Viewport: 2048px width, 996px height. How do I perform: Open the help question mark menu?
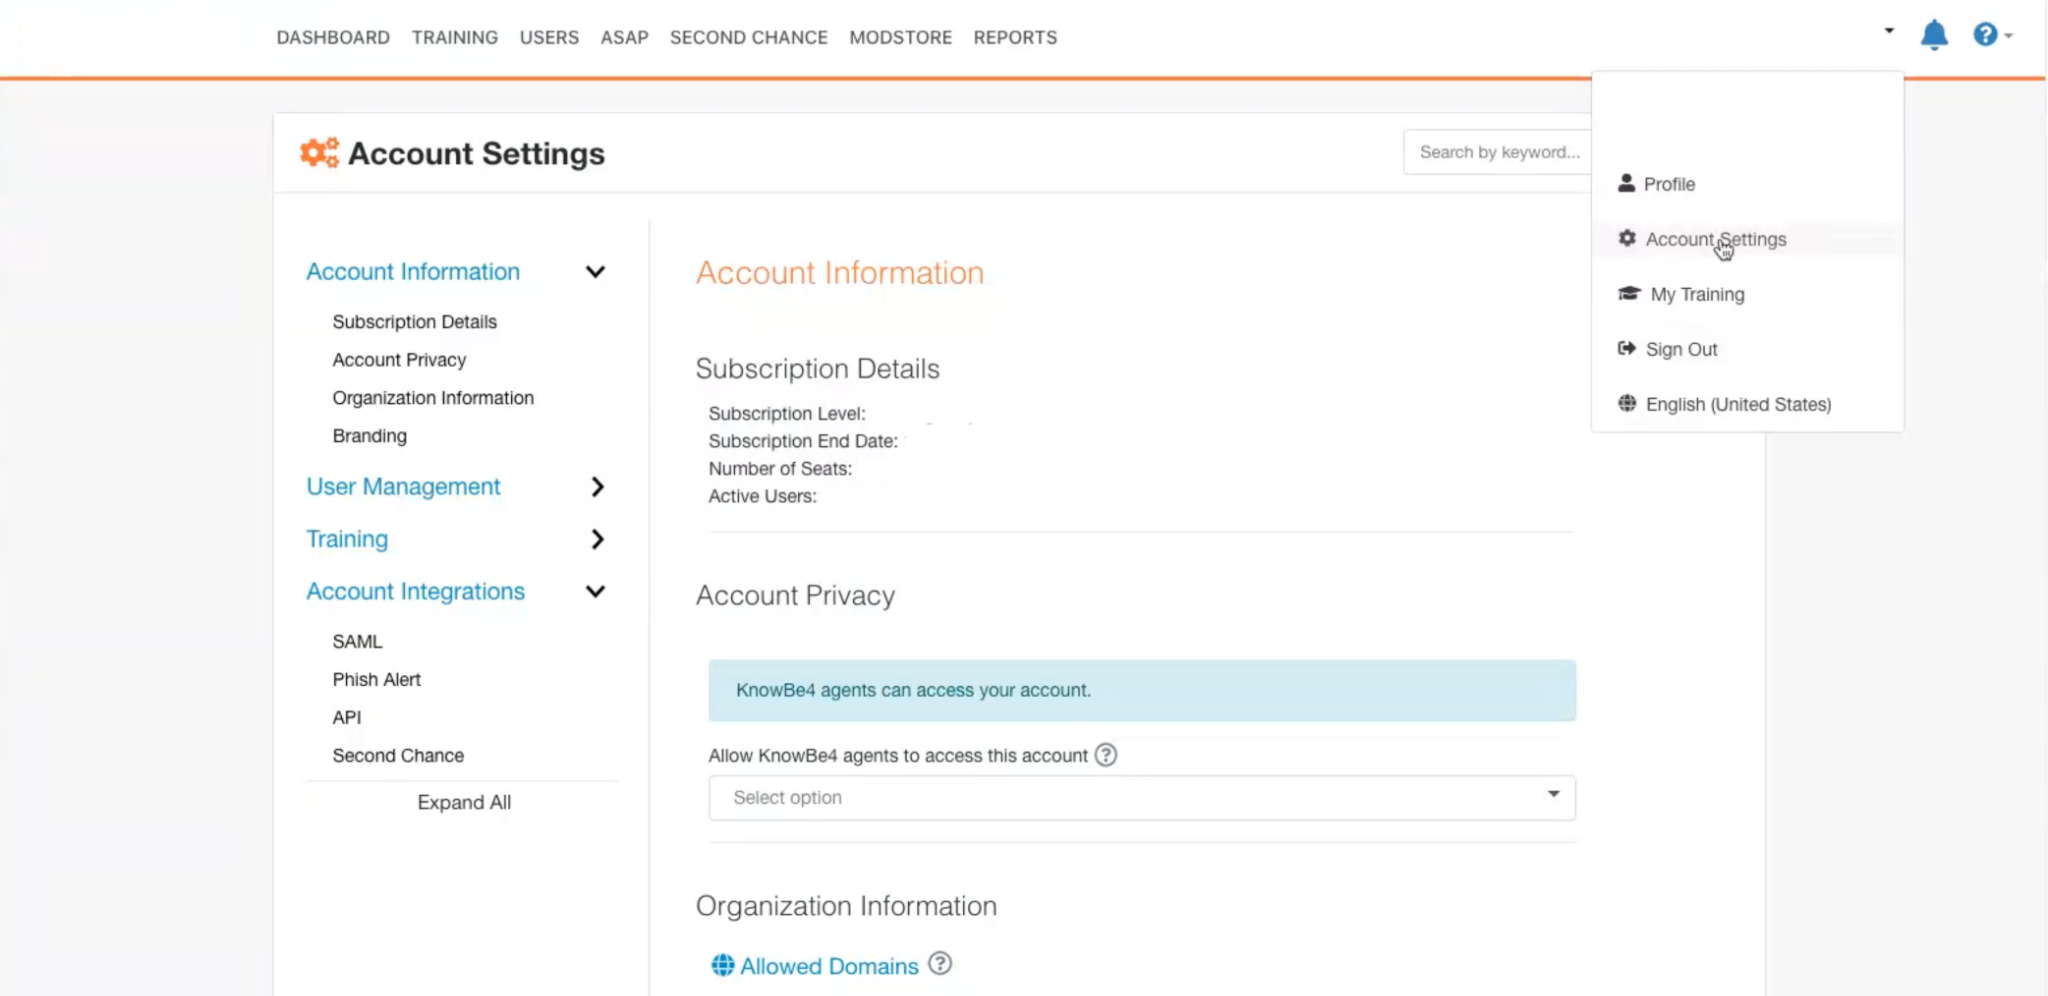1992,35
